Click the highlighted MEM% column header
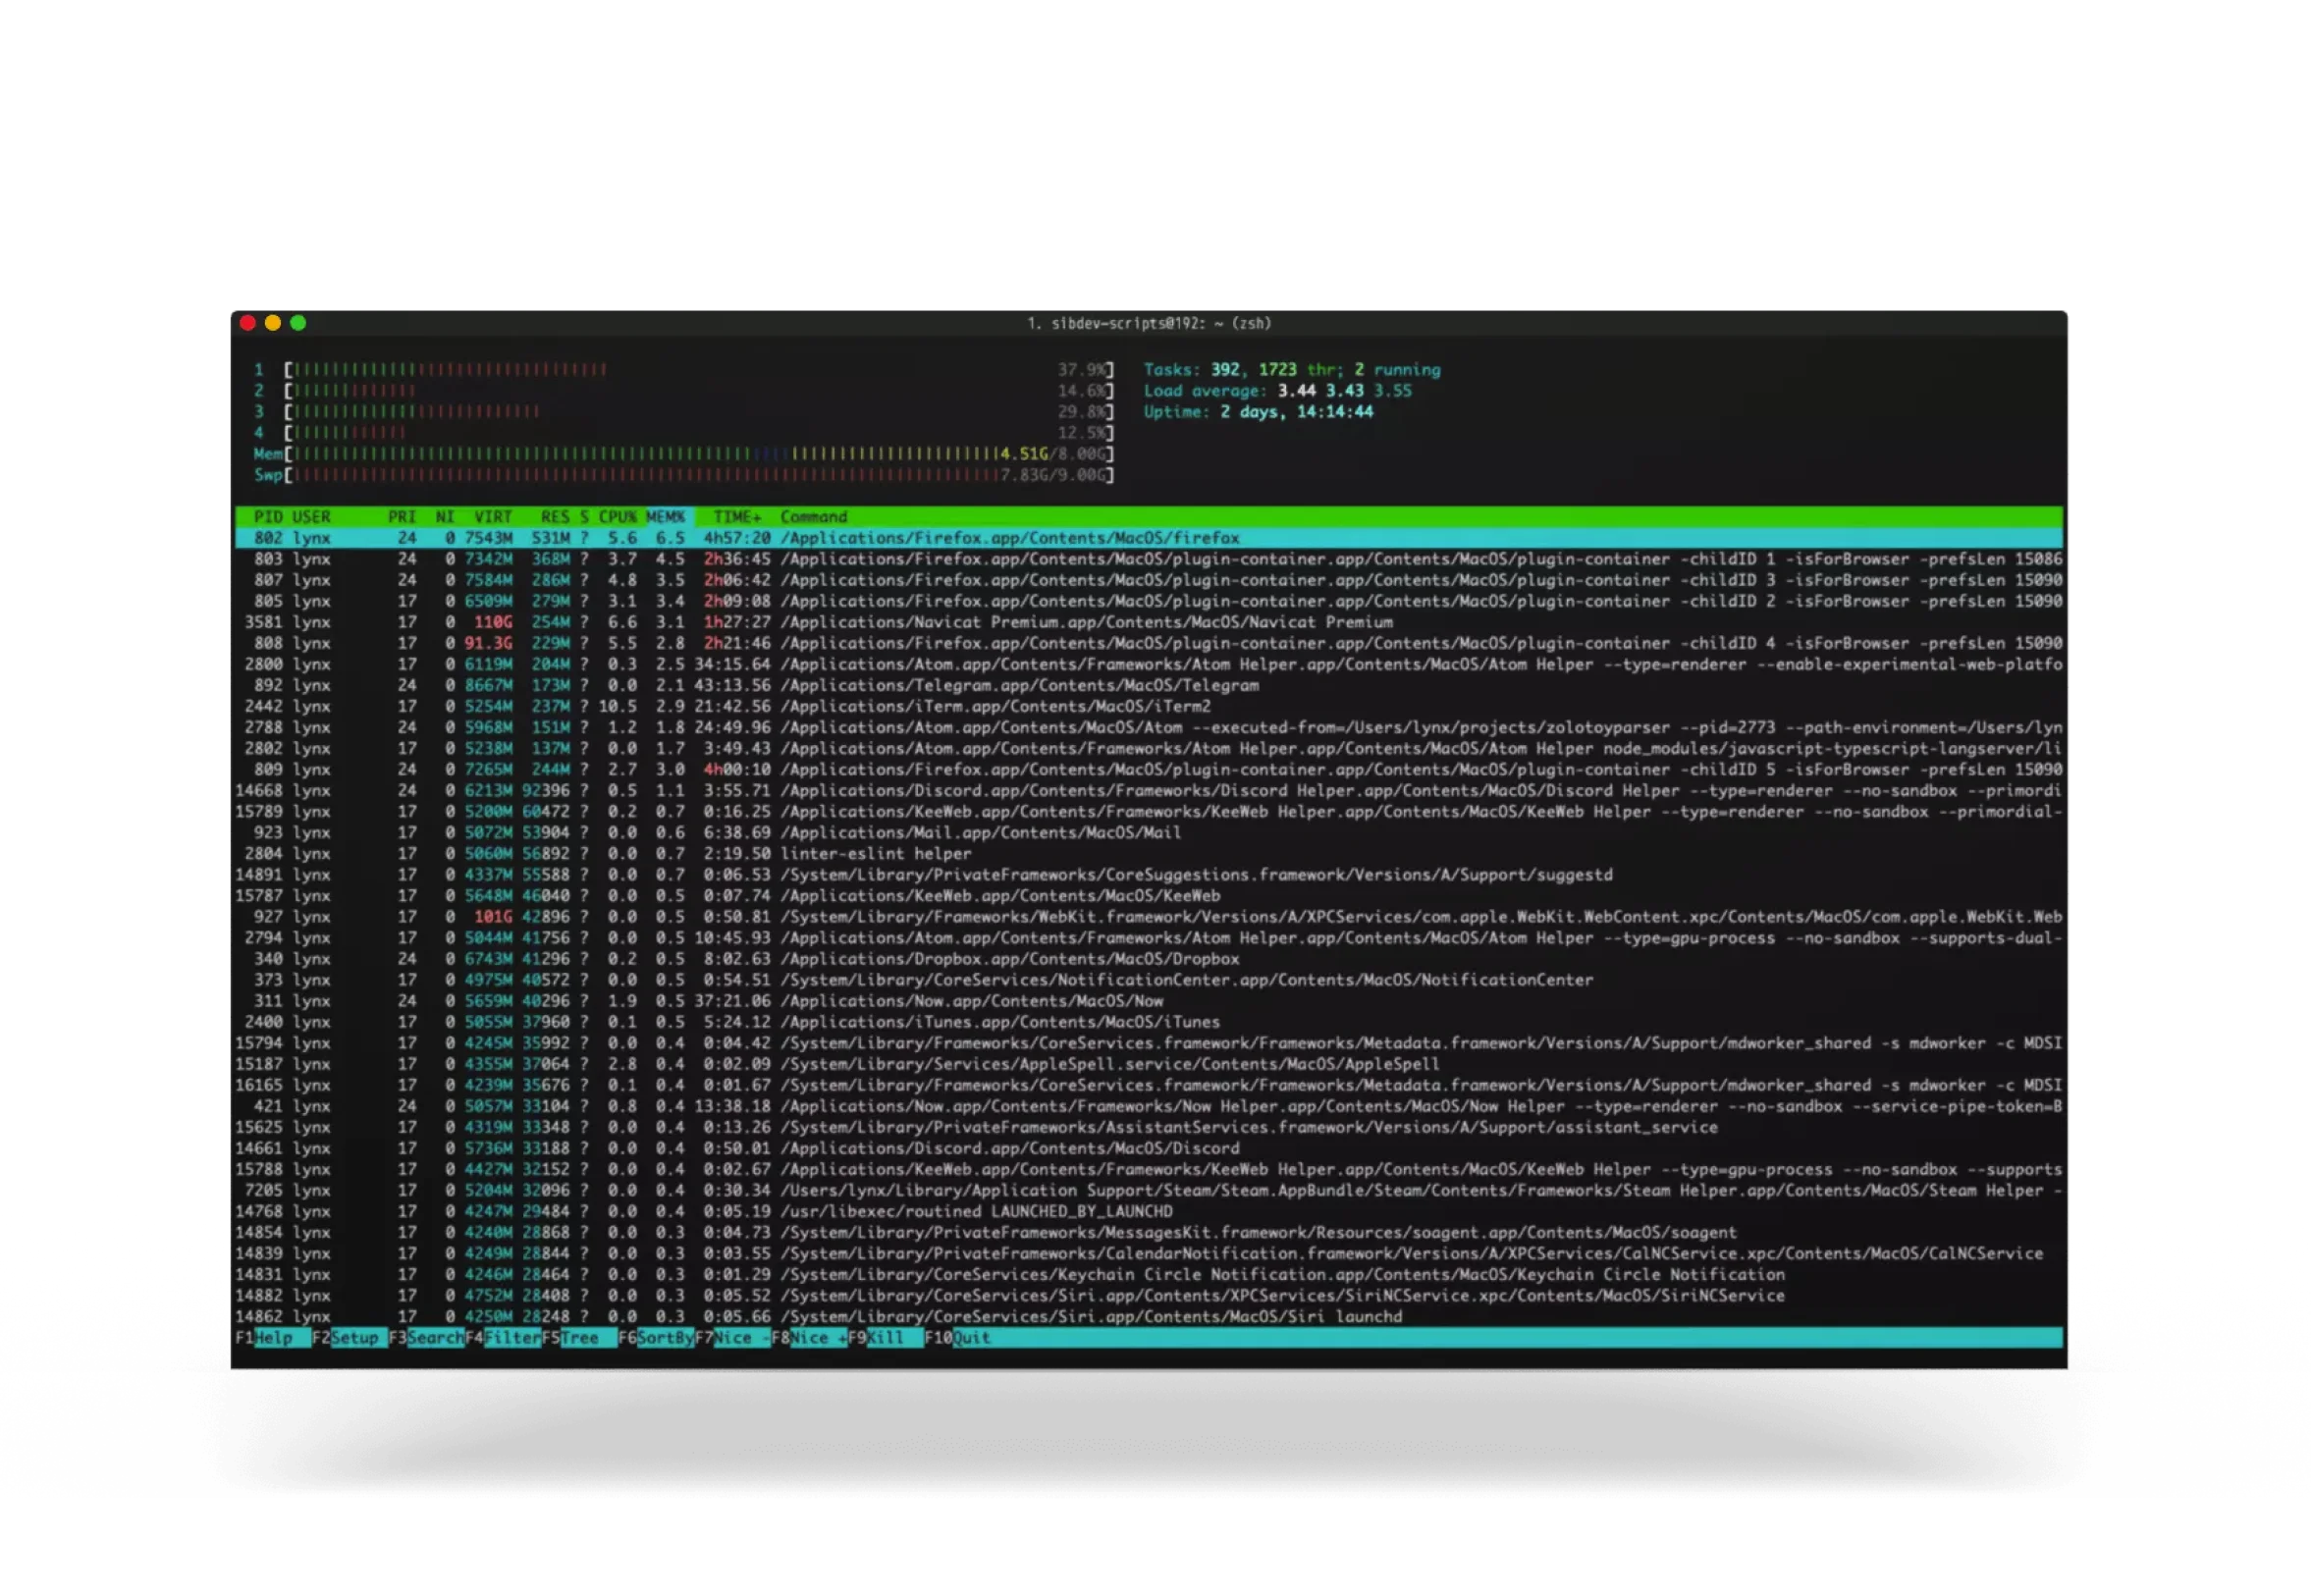Image resolution: width=2312 pixels, height=1596 pixels. 665,517
